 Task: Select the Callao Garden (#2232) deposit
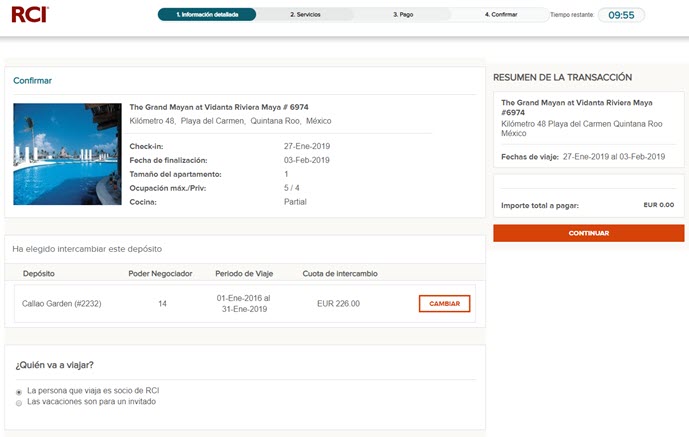click(62, 303)
